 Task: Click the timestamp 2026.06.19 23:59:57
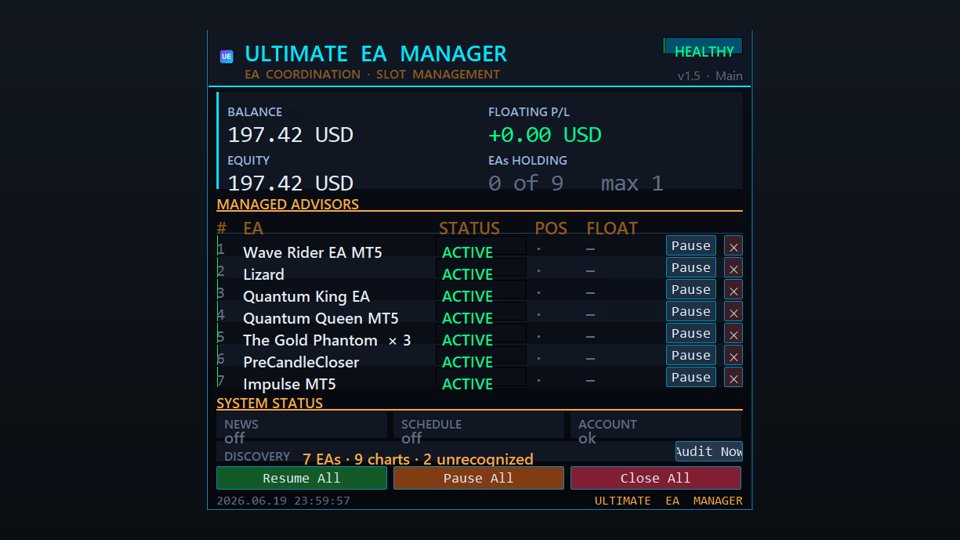click(x=283, y=500)
